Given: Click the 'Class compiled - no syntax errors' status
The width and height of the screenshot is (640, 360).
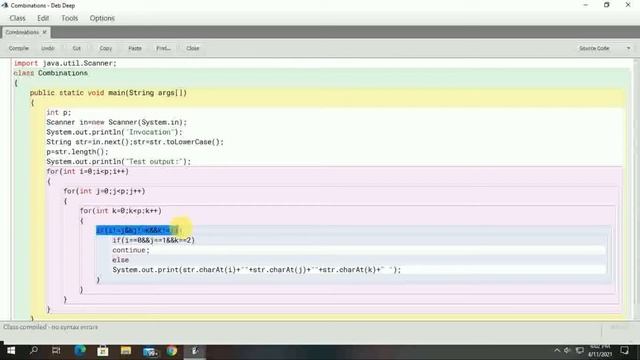Looking at the screenshot, I should [x=51, y=327].
